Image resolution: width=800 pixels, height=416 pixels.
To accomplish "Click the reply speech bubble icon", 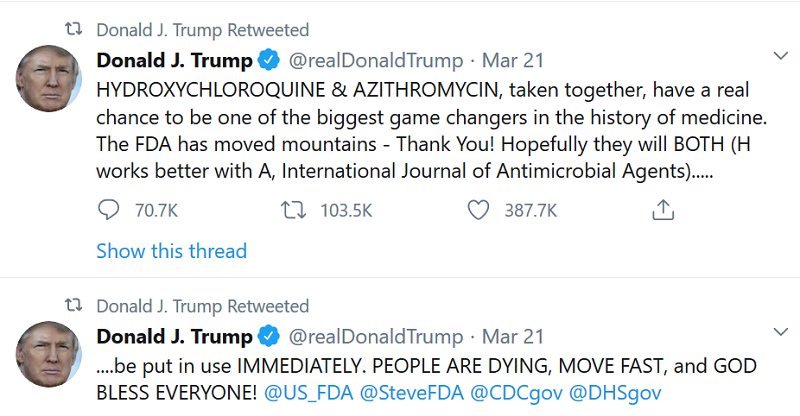I will 109,211.
